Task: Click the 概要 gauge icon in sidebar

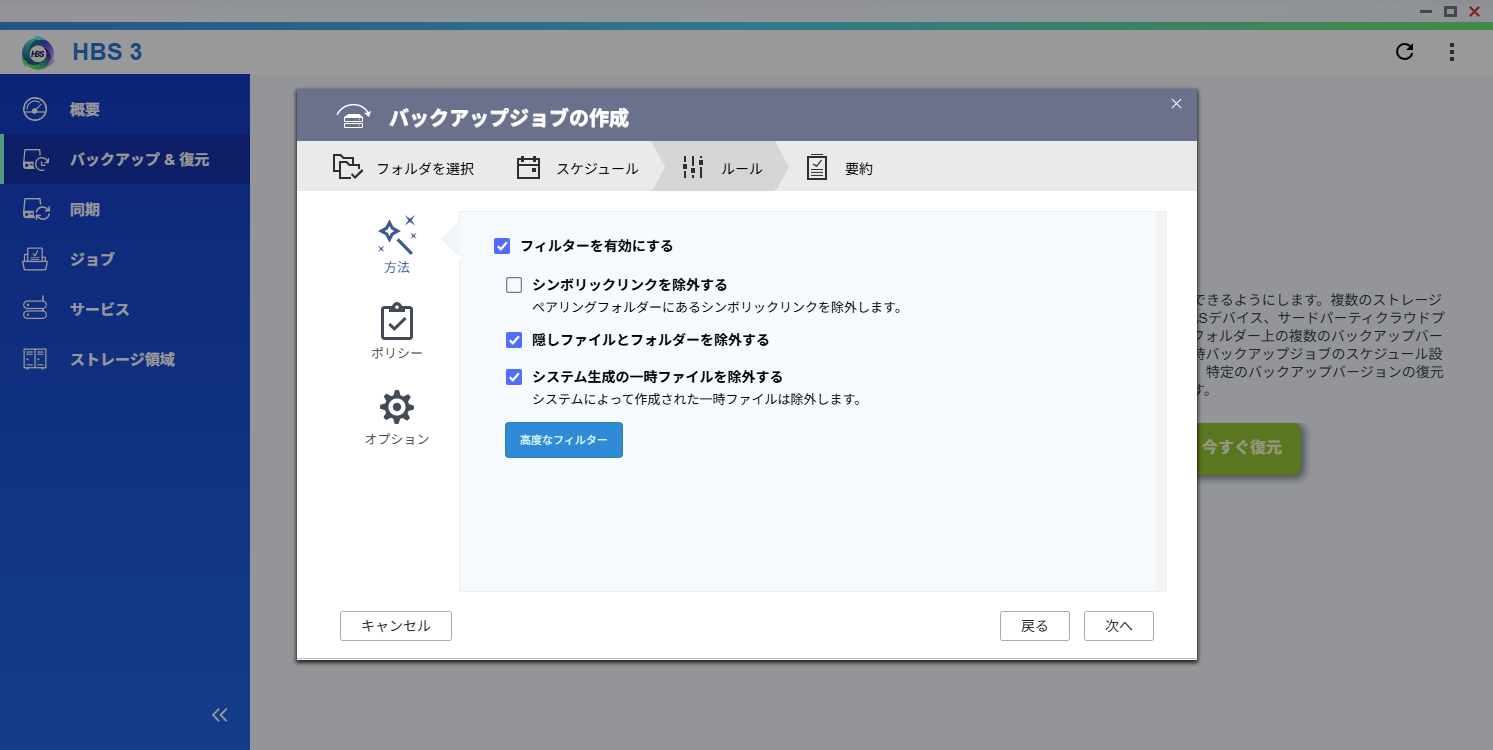Action: pos(35,110)
